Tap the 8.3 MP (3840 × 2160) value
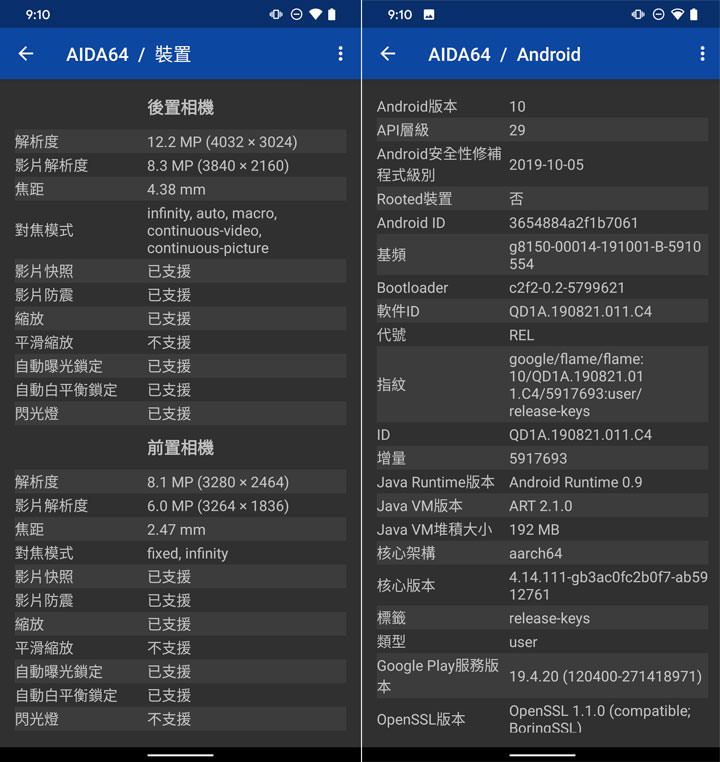The image size is (720, 762). point(218,166)
